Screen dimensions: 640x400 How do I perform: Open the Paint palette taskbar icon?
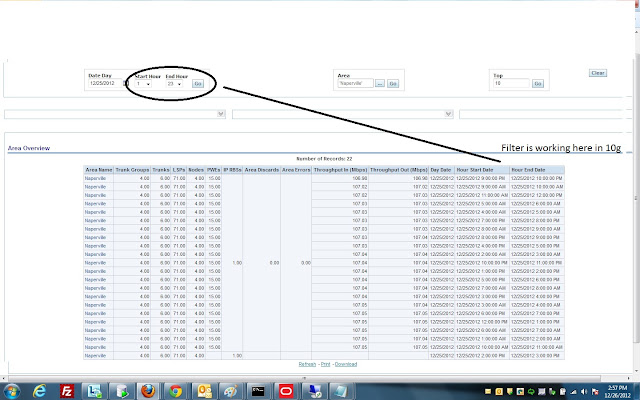[230, 391]
